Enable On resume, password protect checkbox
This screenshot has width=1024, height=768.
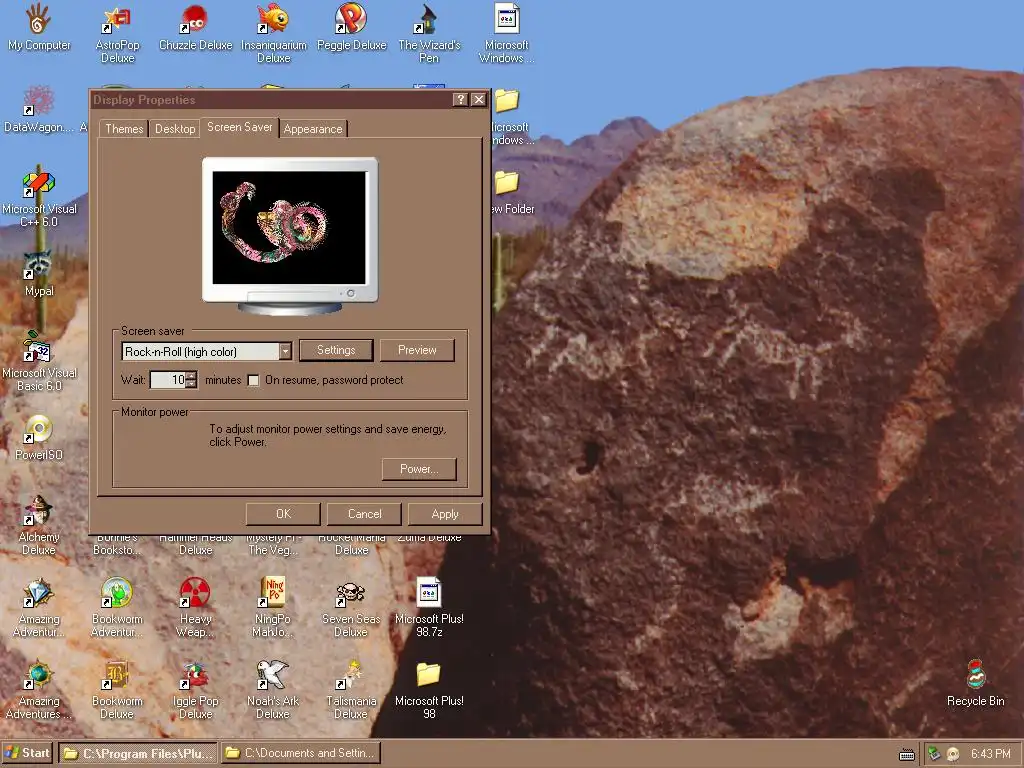point(253,380)
